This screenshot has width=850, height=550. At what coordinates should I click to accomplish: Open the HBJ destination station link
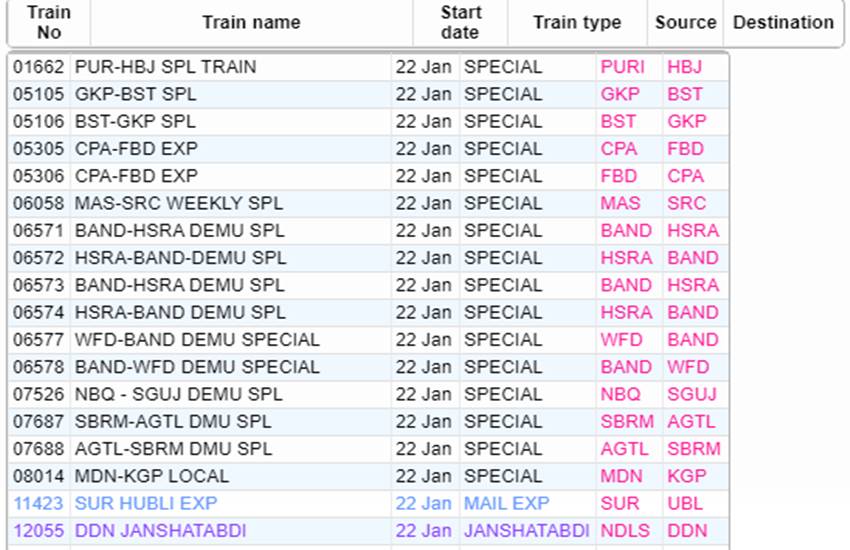pos(684,67)
